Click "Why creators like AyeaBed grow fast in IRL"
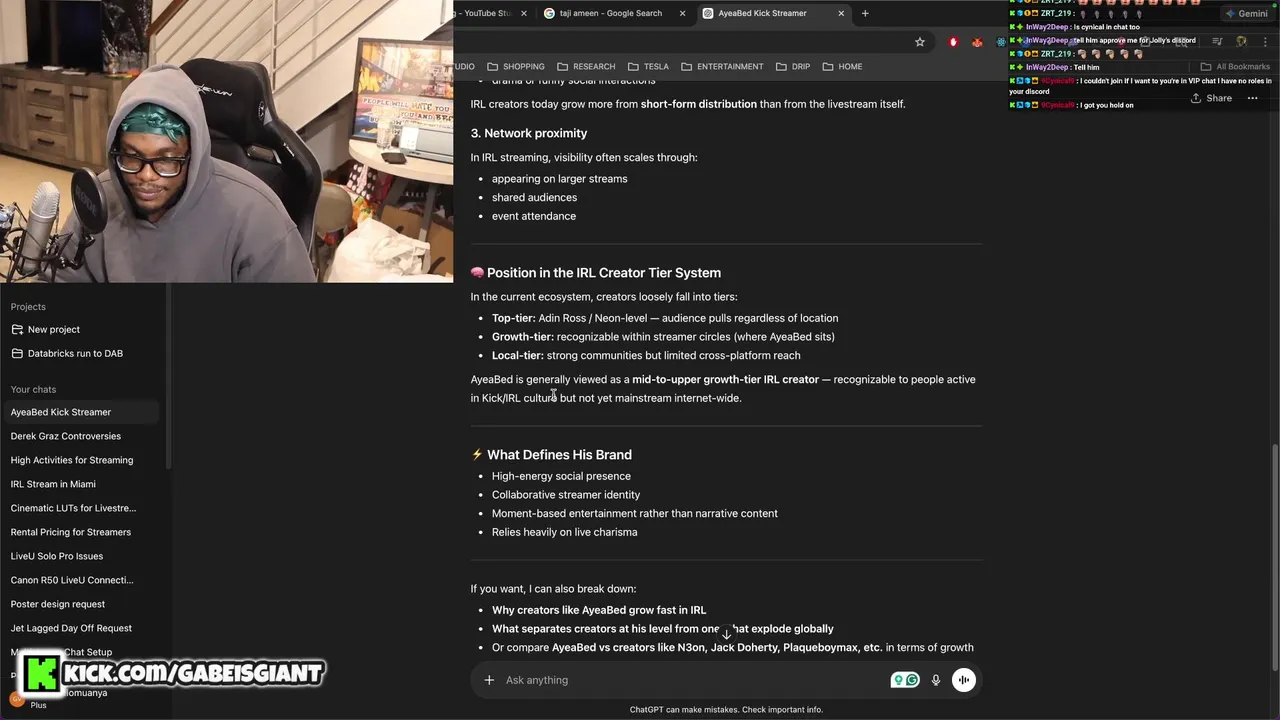This screenshot has height=720, width=1280. 599,610
